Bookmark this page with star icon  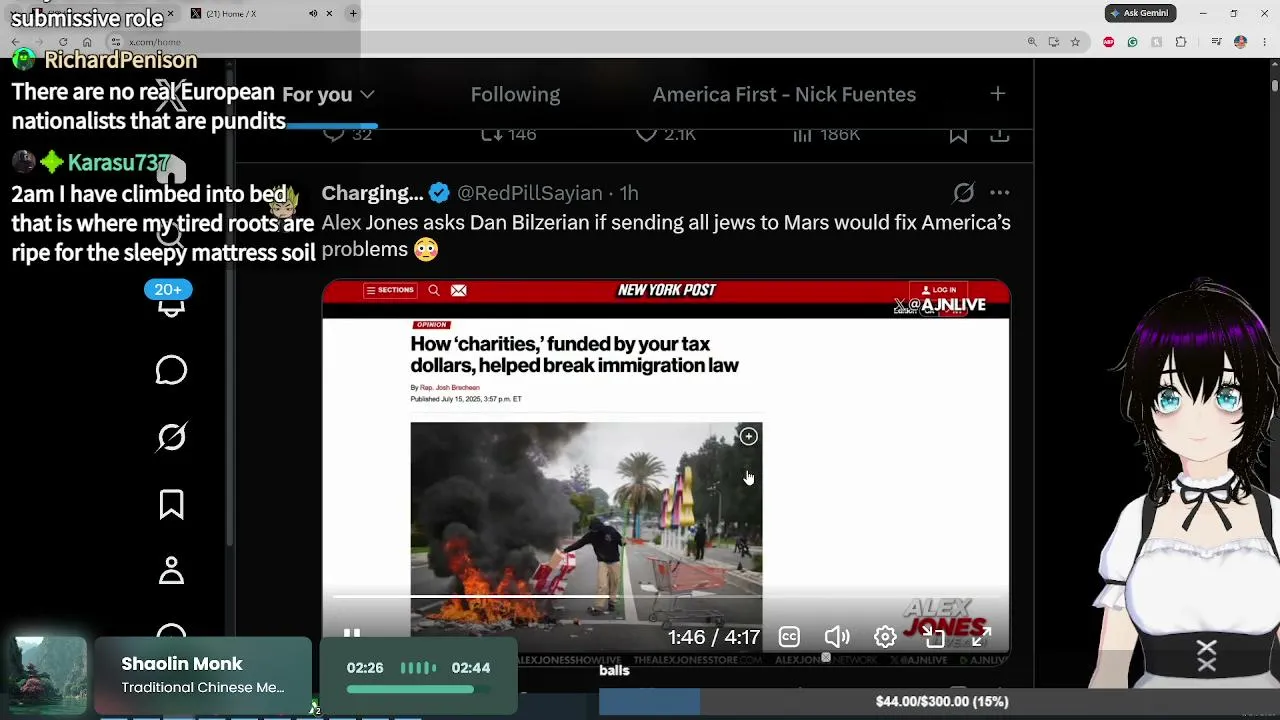pos(1075,42)
